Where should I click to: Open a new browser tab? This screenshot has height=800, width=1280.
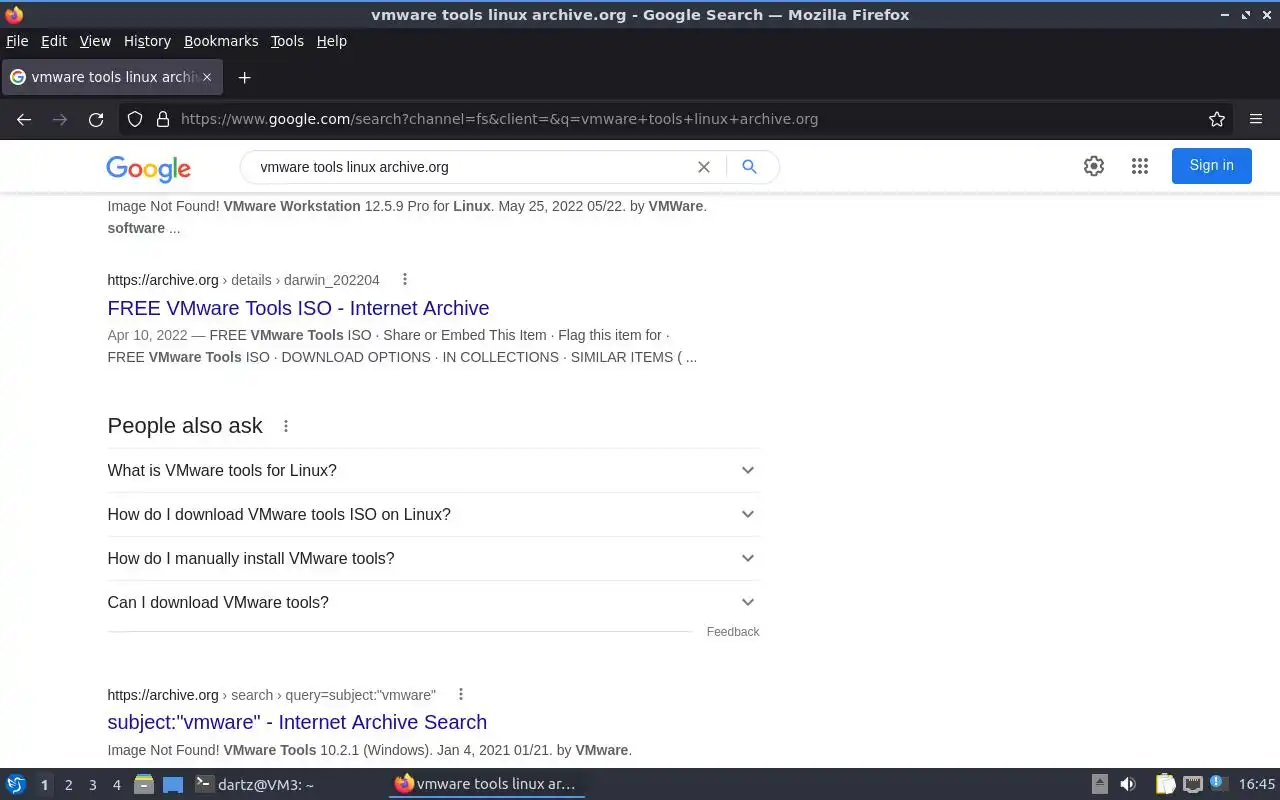click(x=244, y=77)
